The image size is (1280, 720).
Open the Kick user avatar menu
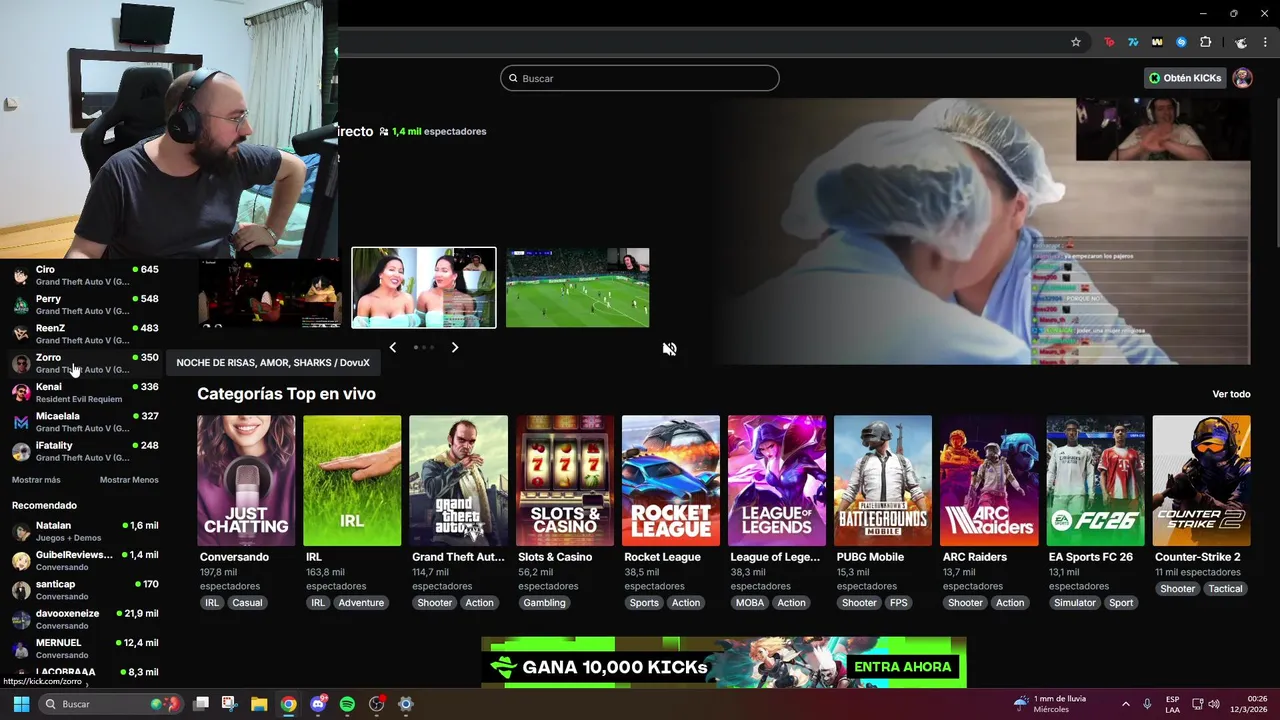click(x=1243, y=78)
